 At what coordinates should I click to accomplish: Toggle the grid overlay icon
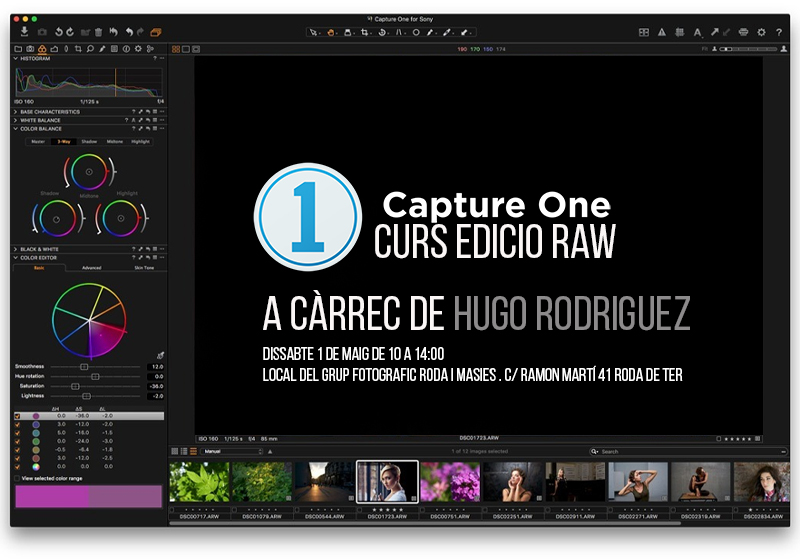click(x=680, y=32)
